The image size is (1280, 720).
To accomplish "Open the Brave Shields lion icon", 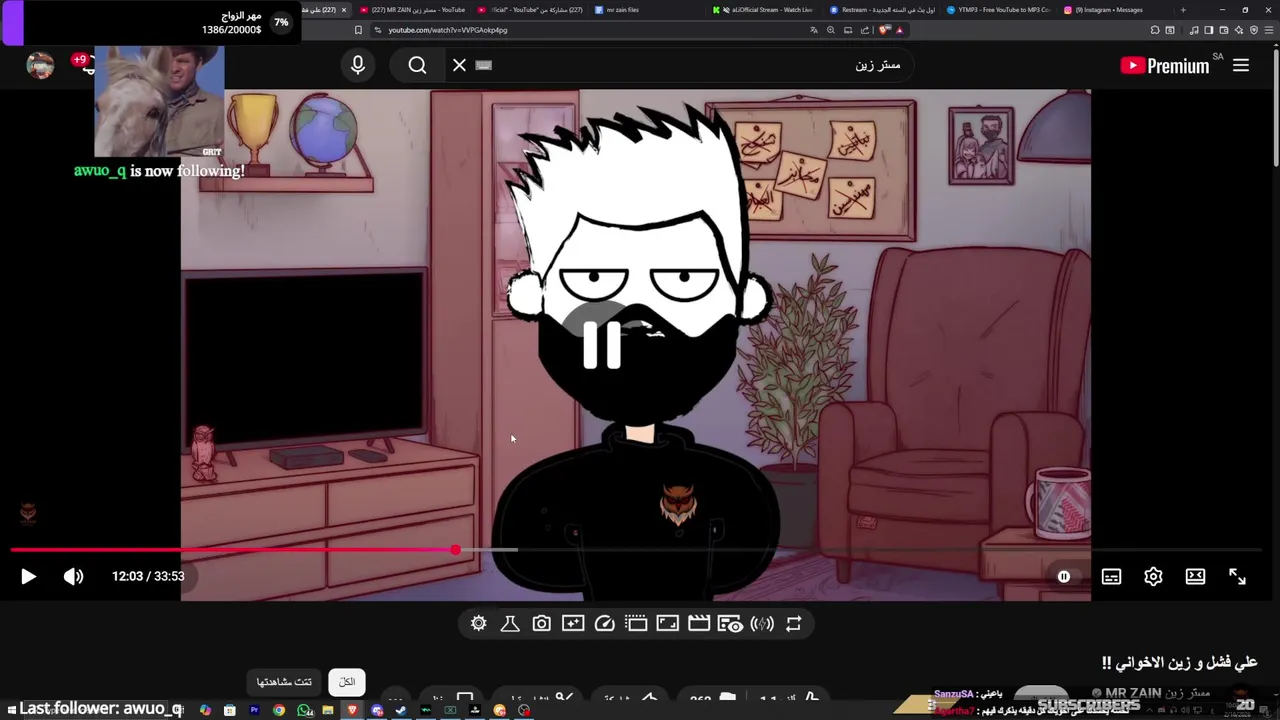I will (884, 30).
